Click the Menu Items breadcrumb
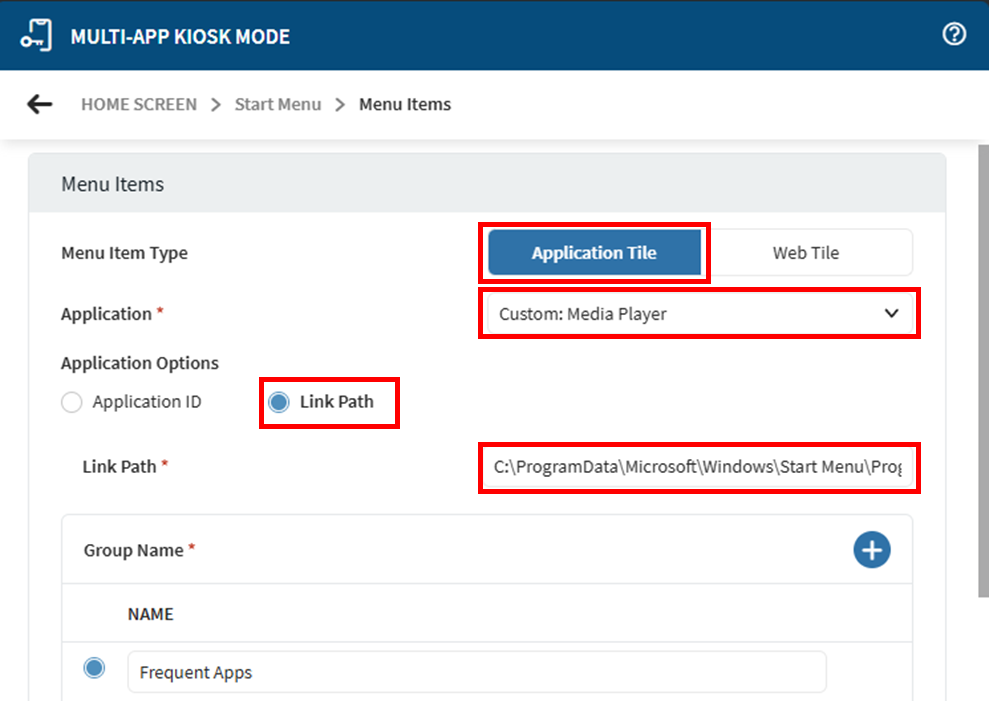The width and height of the screenshot is (989, 701). click(x=405, y=104)
